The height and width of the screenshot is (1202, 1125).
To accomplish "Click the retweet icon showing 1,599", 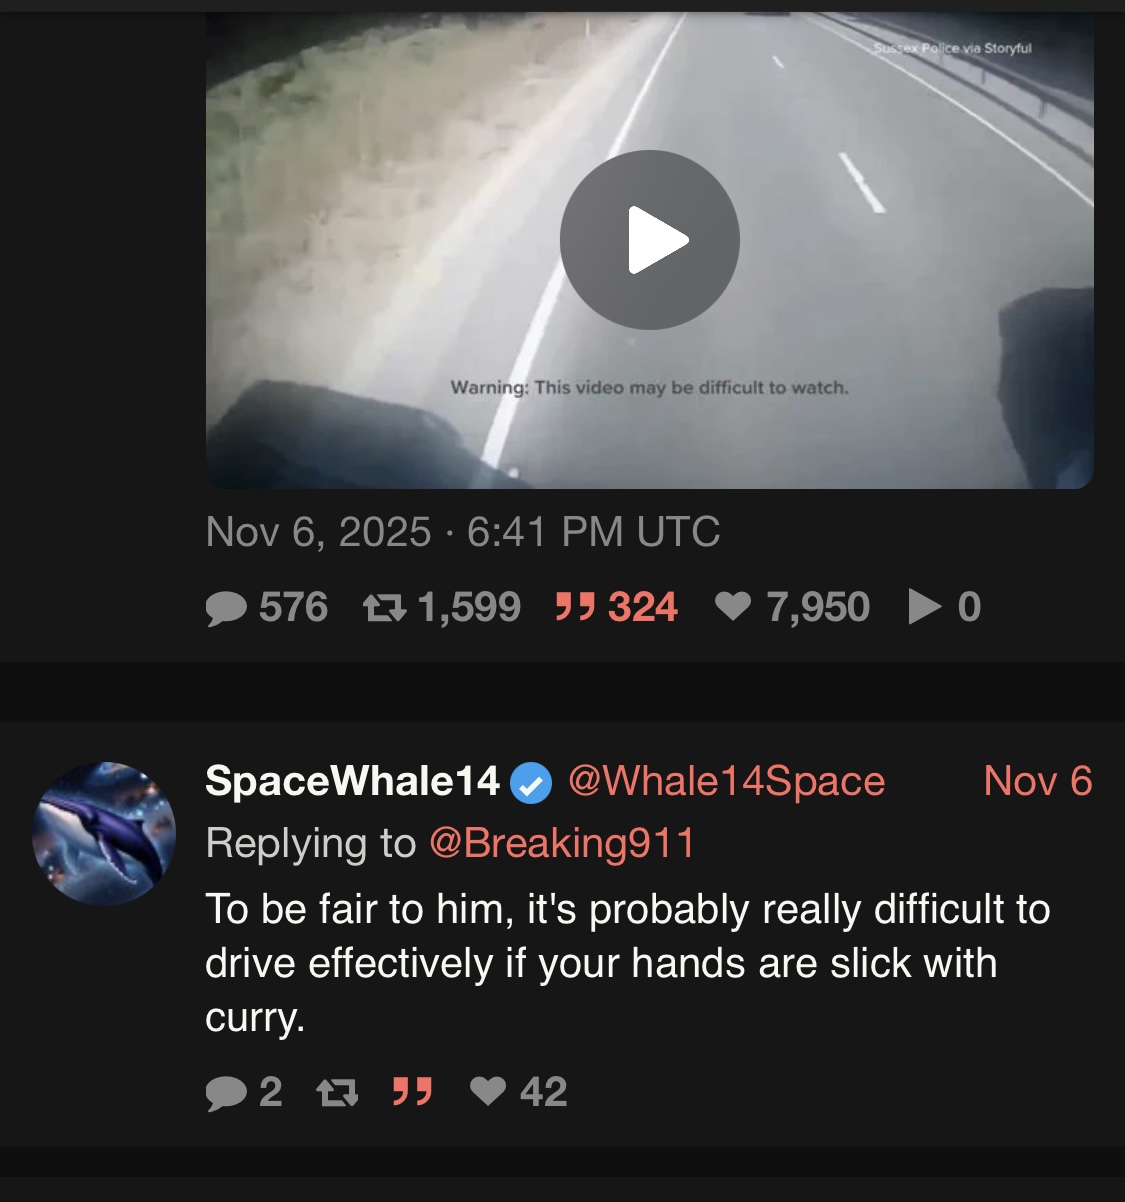I will [x=384, y=608].
